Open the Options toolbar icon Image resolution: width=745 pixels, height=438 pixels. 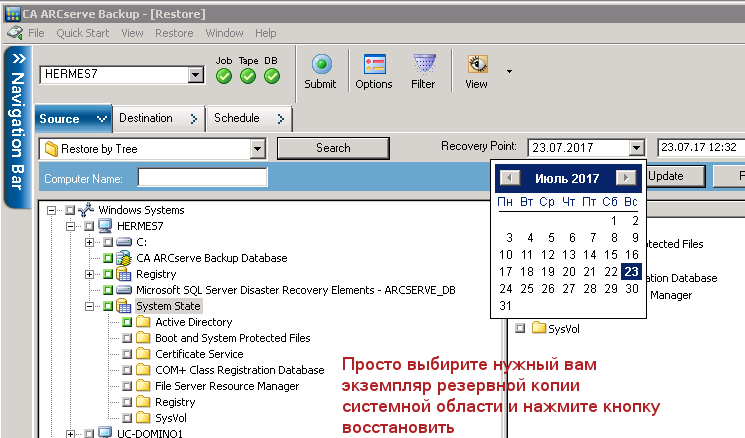click(374, 64)
